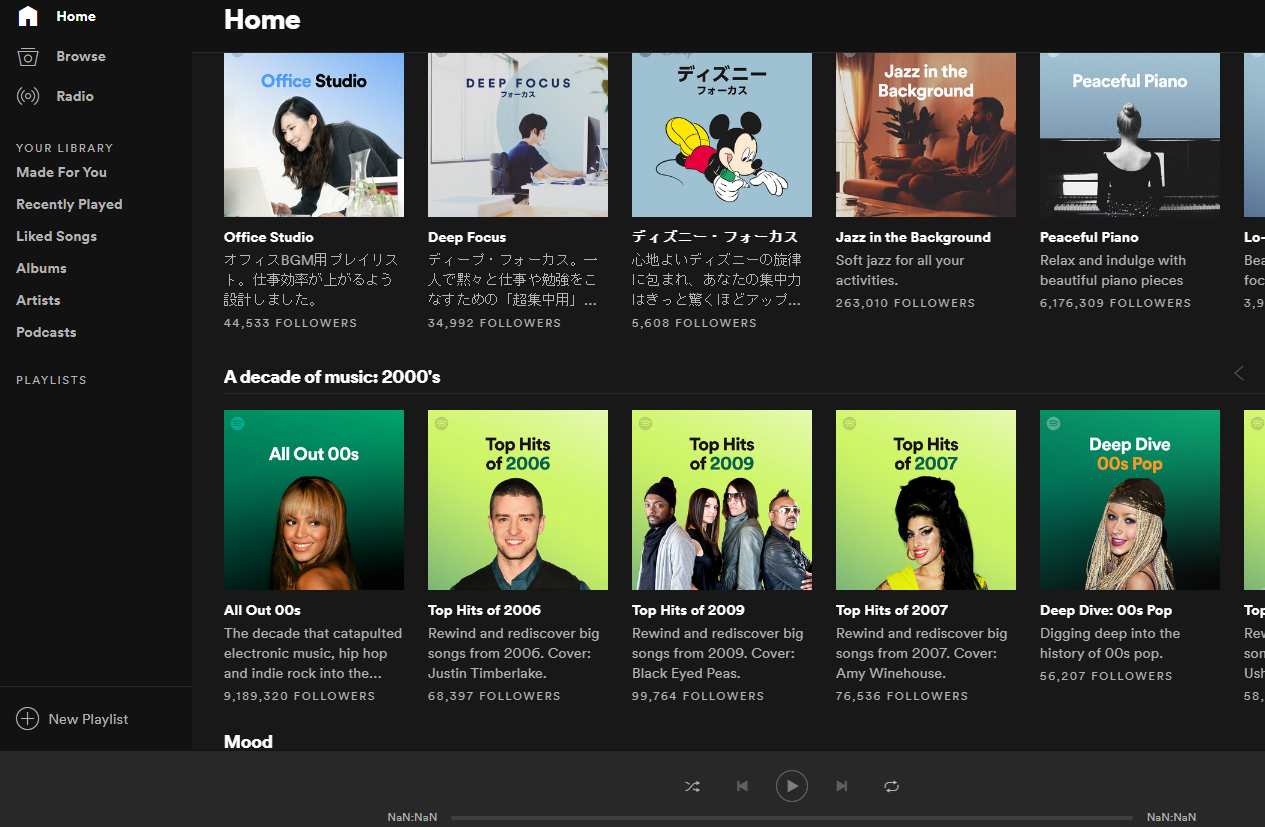Open Recently Played
1265x827 pixels.
click(69, 204)
